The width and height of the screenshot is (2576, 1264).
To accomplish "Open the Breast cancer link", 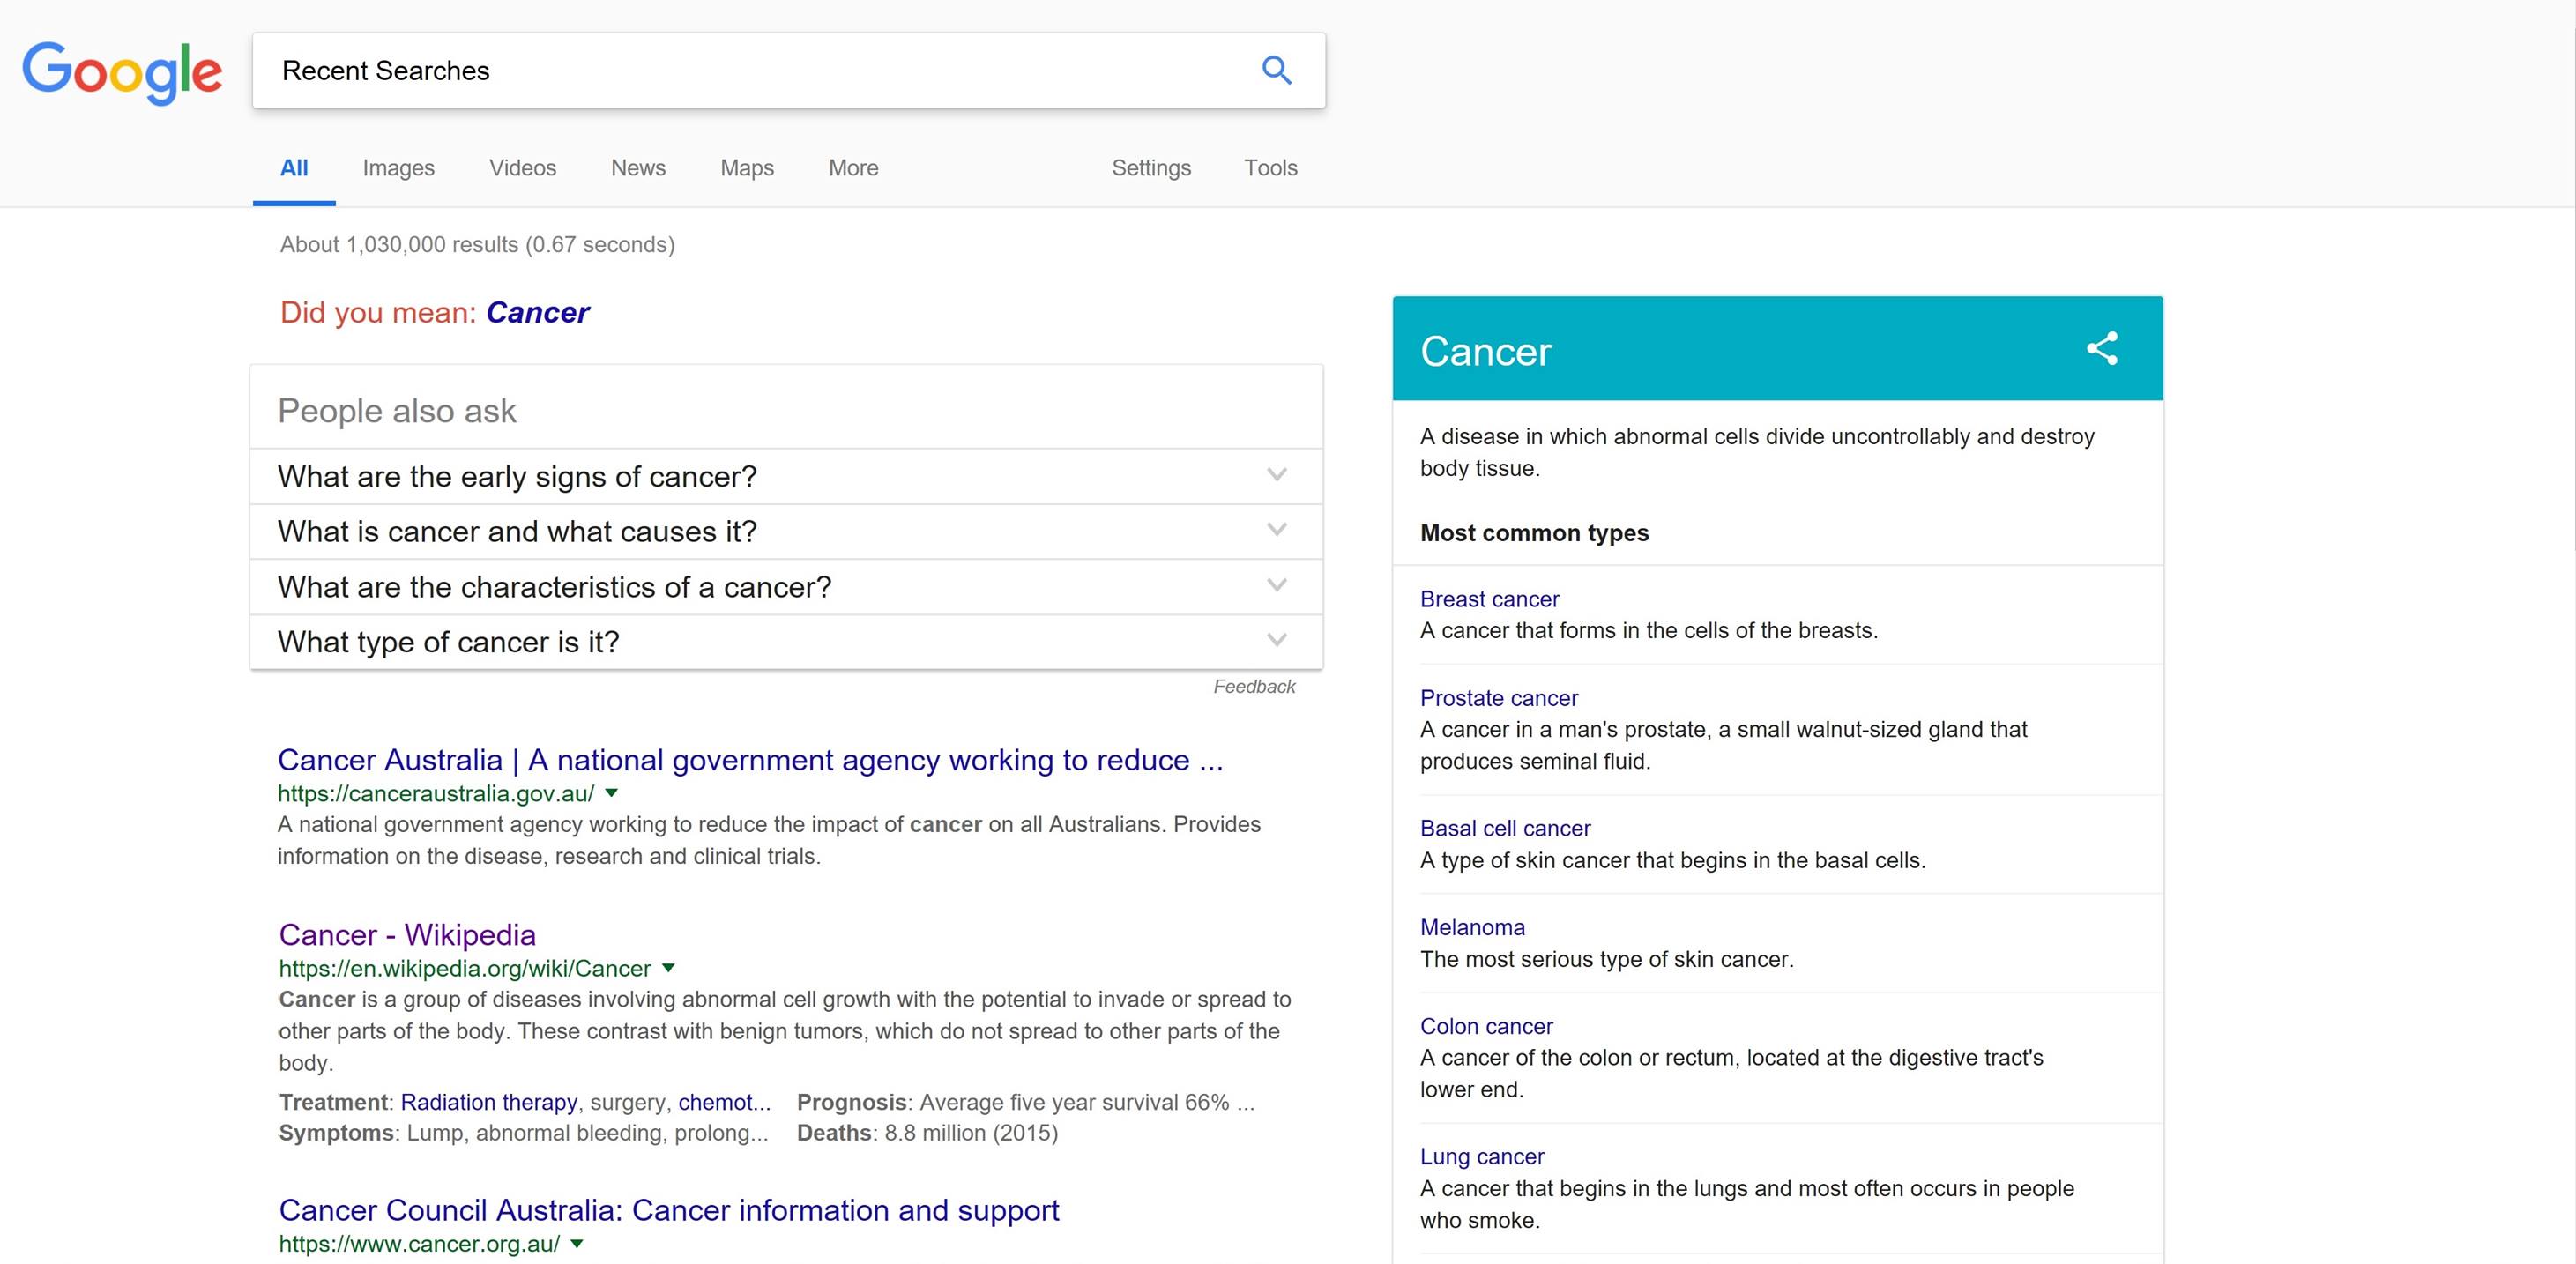I will tap(1489, 599).
